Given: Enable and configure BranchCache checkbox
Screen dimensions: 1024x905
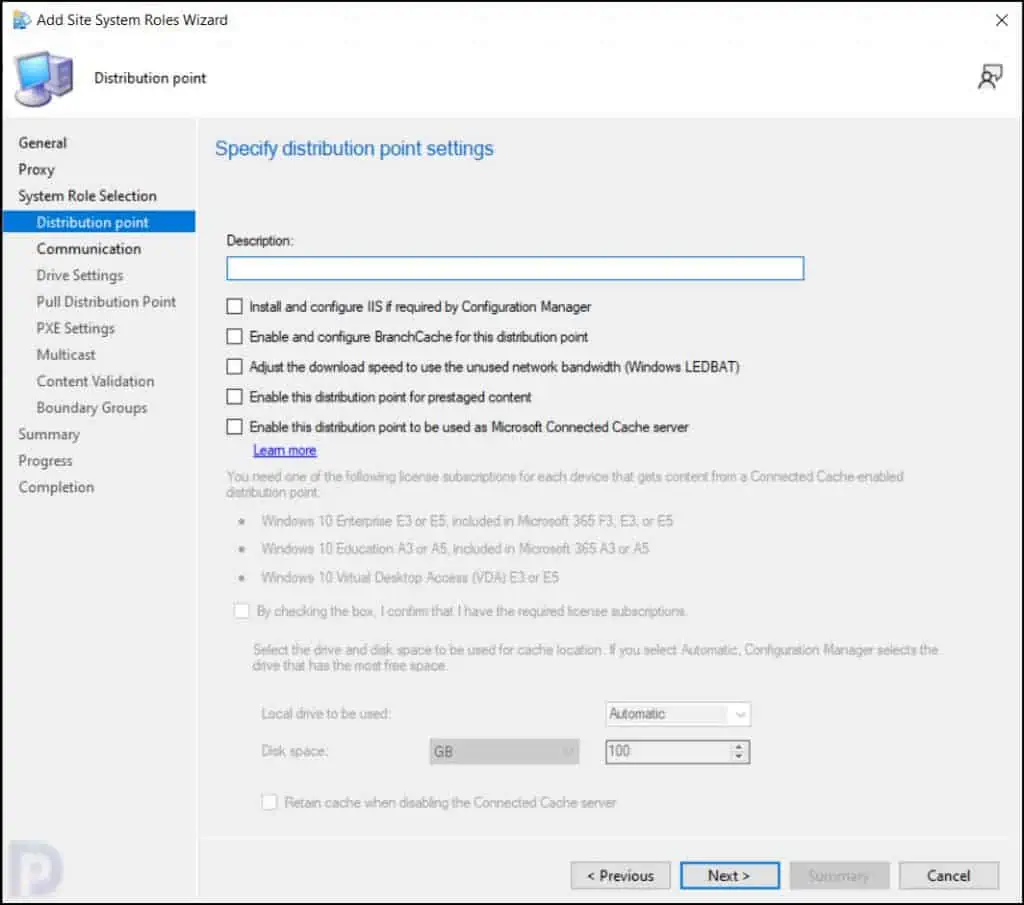Looking at the screenshot, I should tap(234, 336).
